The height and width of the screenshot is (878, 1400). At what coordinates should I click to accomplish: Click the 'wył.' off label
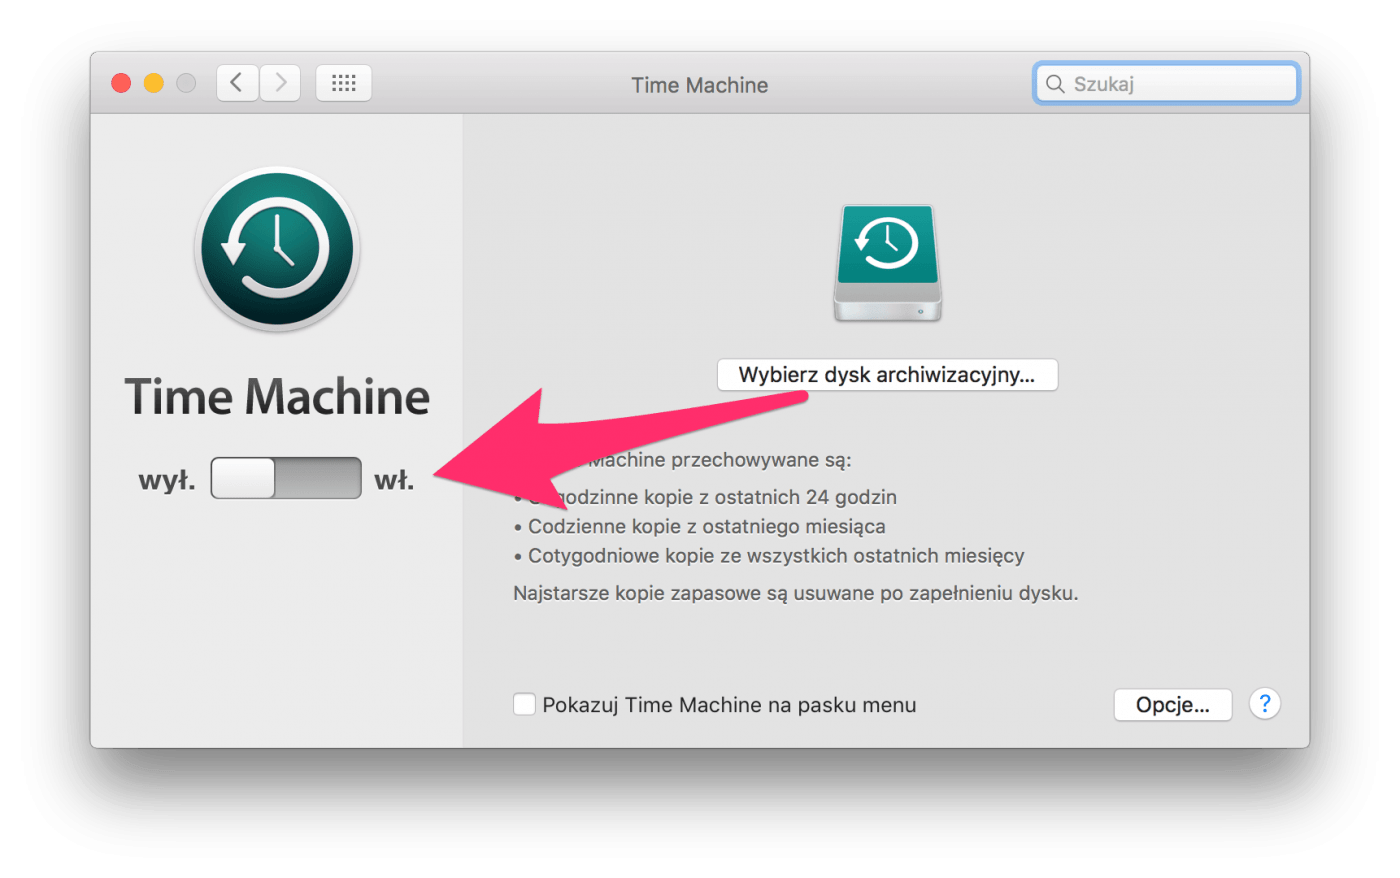coord(167,480)
